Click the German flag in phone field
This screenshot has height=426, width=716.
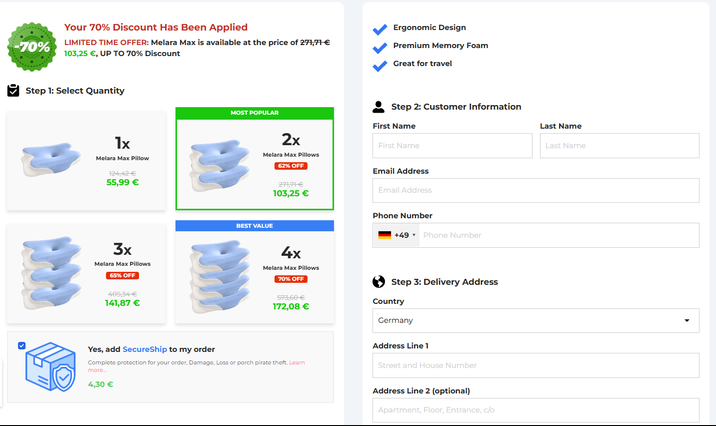(x=384, y=235)
